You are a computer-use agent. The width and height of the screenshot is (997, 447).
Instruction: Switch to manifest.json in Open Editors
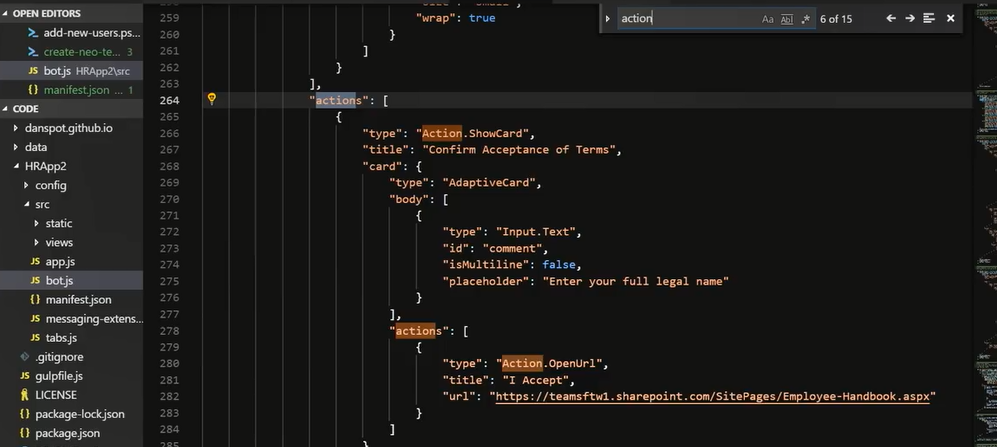(x=76, y=90)
